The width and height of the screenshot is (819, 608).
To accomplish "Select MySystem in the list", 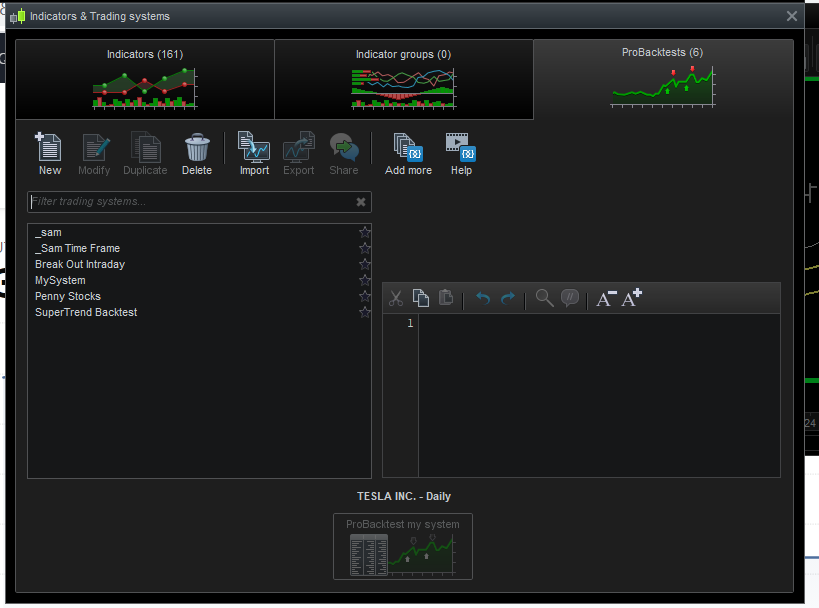I will point(199,280).
